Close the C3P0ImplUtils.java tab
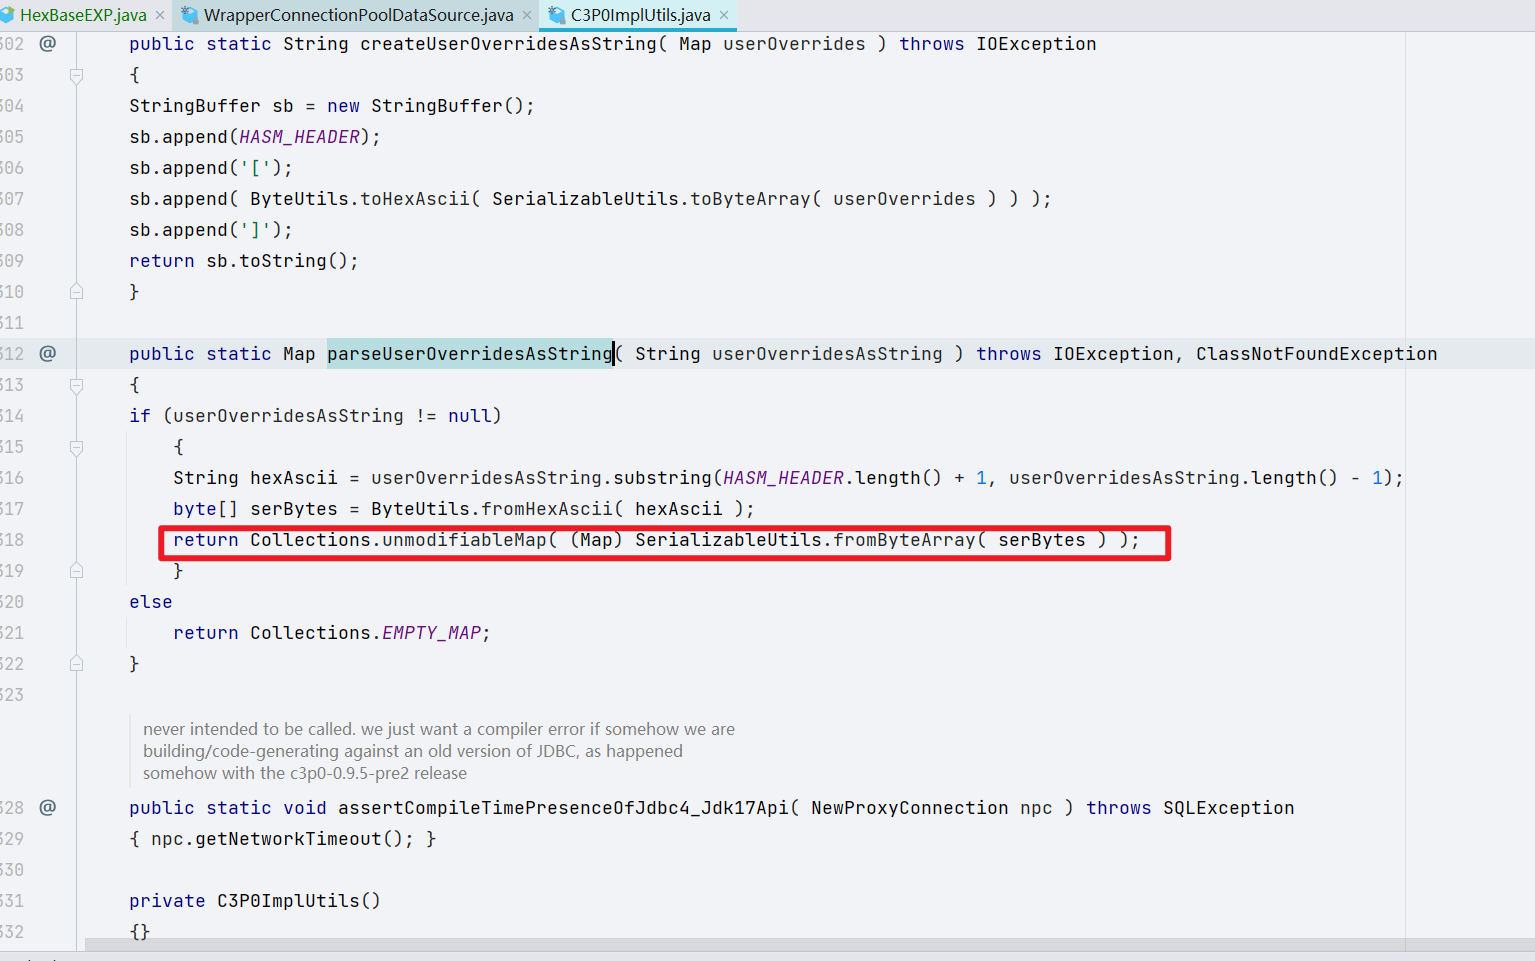1535x961 pixels. [724, 15]
